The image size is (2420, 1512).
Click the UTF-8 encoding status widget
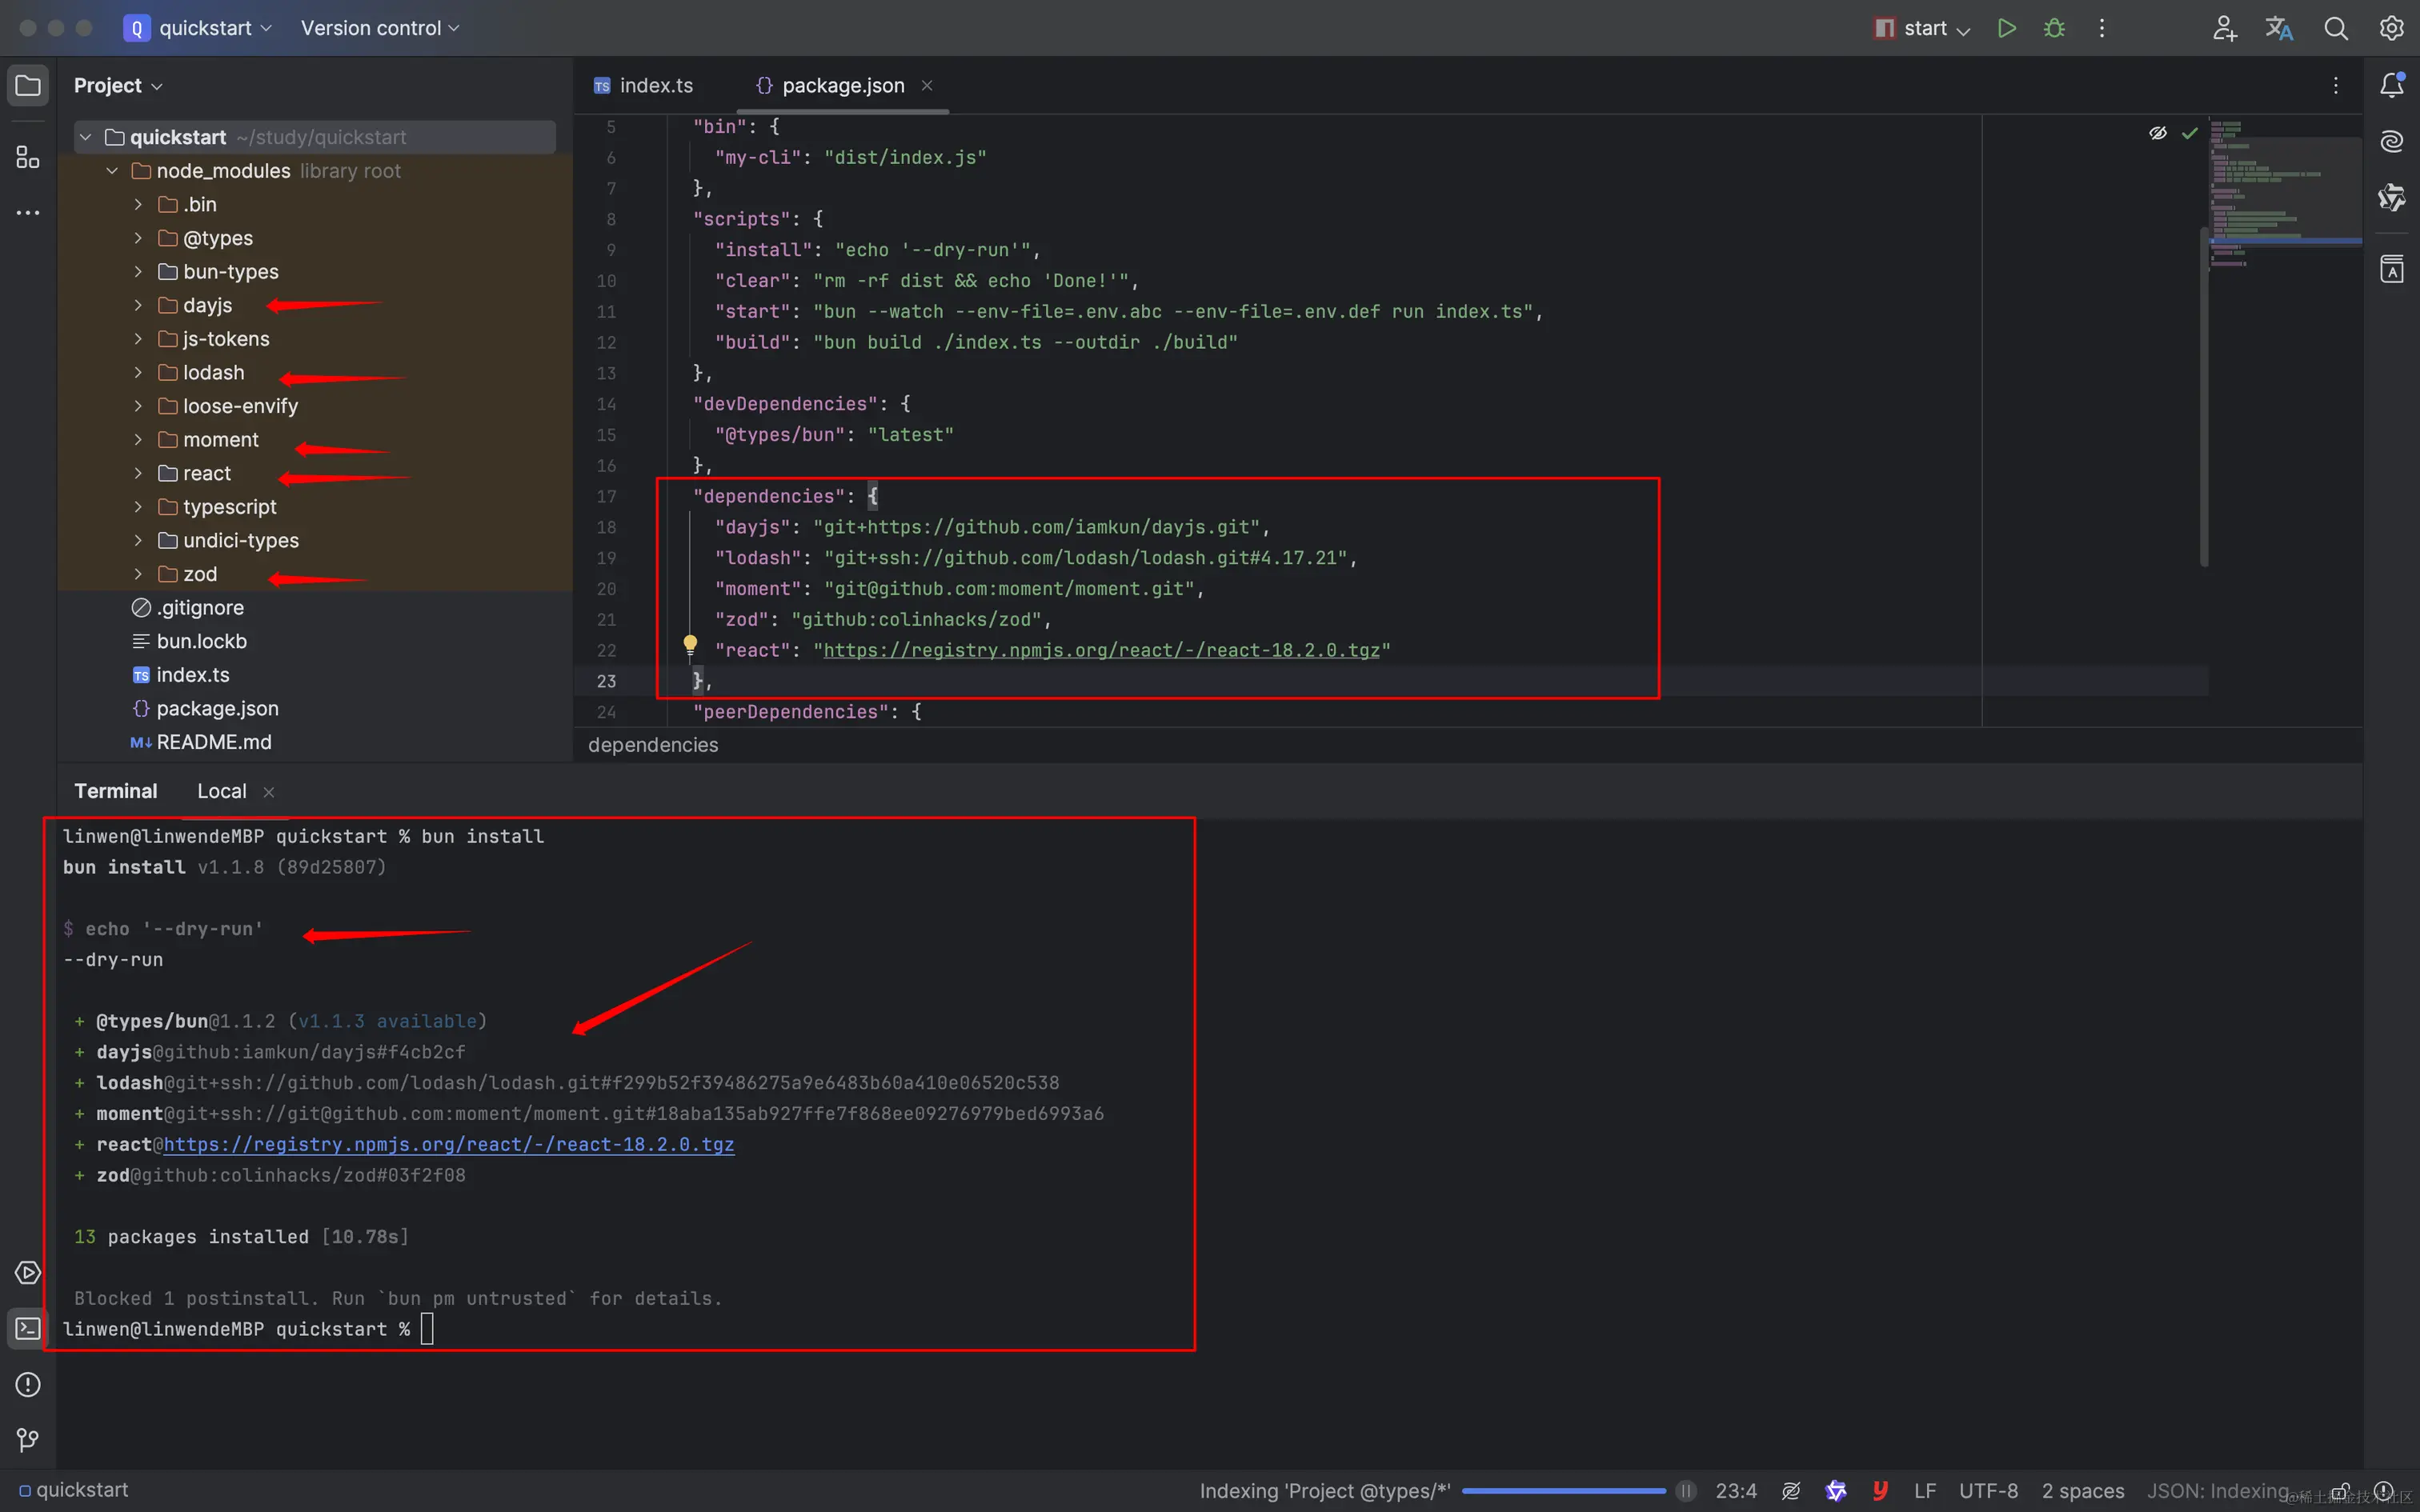pyautogui.click(x=1988, y=1490)
